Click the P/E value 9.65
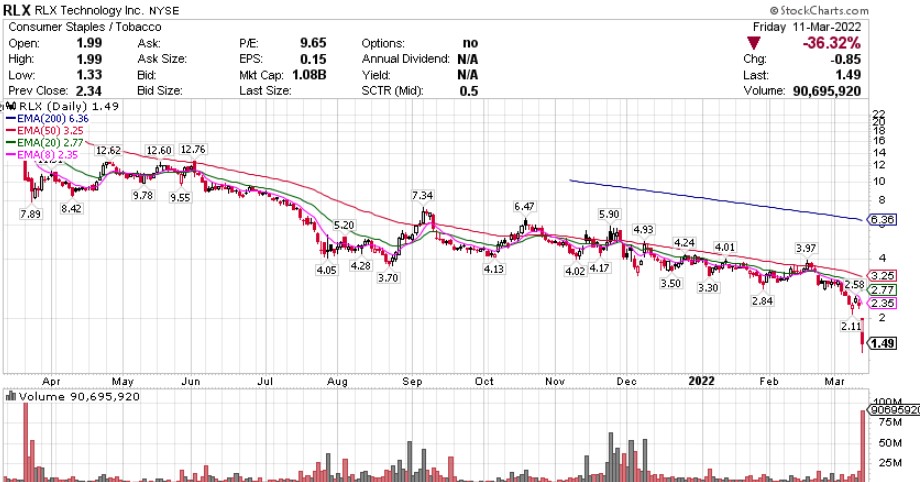The image size is (920, 482). pos(313,43)
